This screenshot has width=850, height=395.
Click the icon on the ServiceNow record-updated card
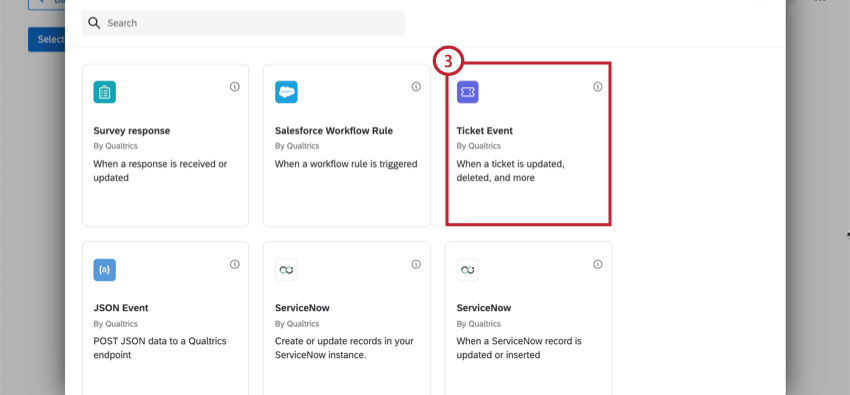[468, 270]
